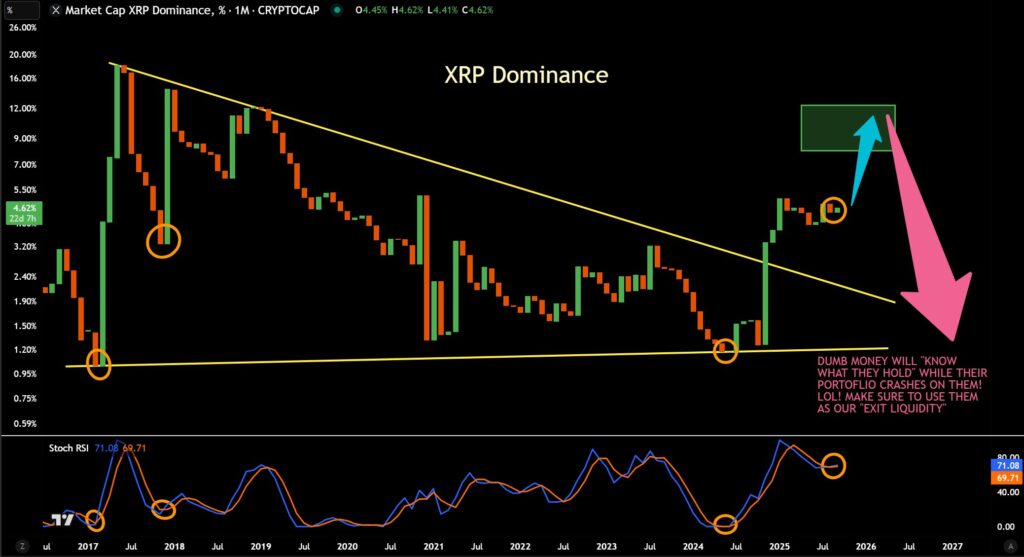Image resolution: width=1024 pixels, height=557 pixels.
Task: Toggle the auto-scale A button
Action: pyautogui.click(x=1012, y=547)
